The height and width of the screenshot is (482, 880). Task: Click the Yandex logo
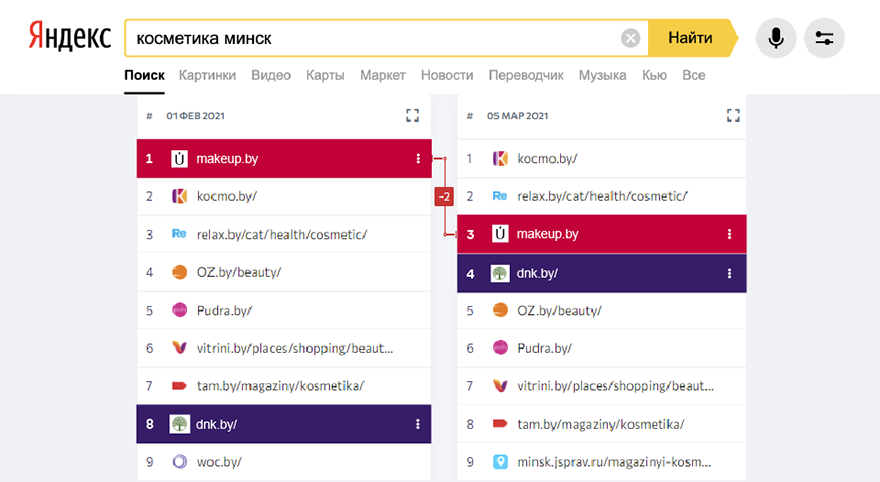click(69, 37)
